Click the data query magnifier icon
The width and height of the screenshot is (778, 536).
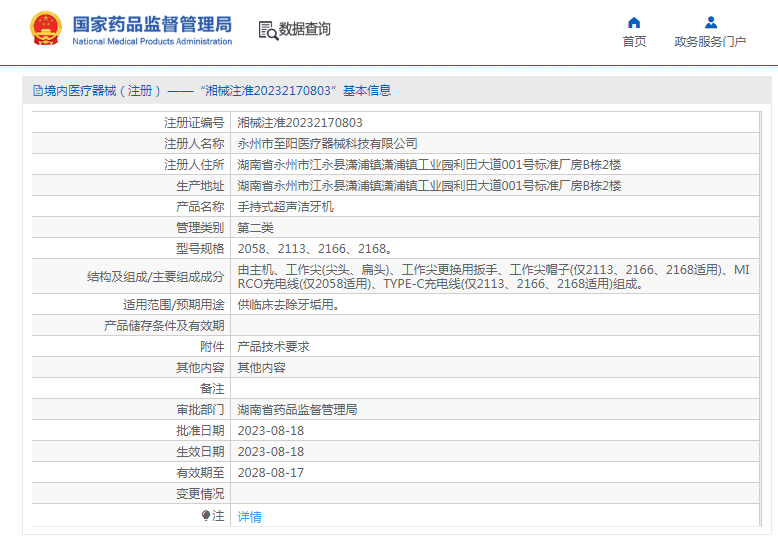267,30
